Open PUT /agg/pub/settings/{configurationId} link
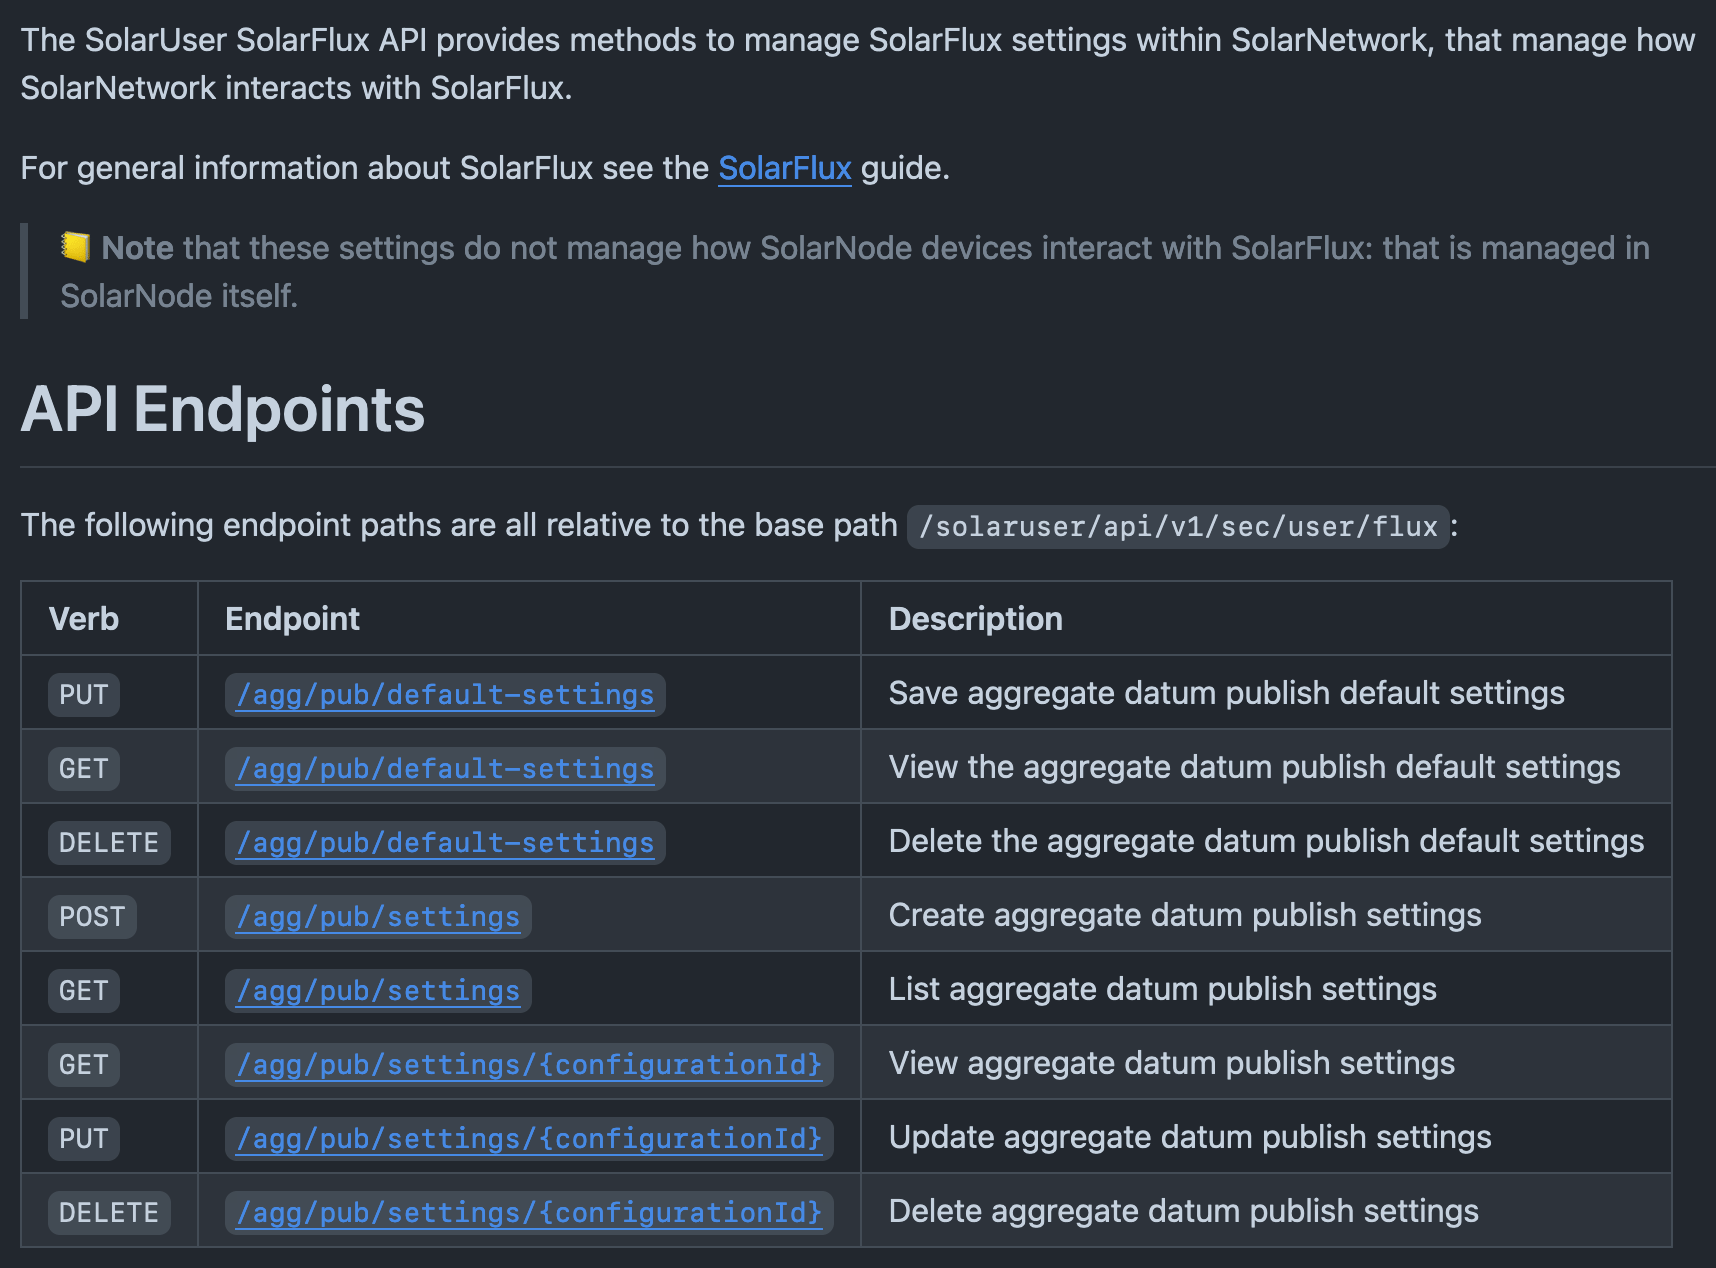Image resolution: width=1716 pixels, height=1268 pixels. [x=529, y=1139]
